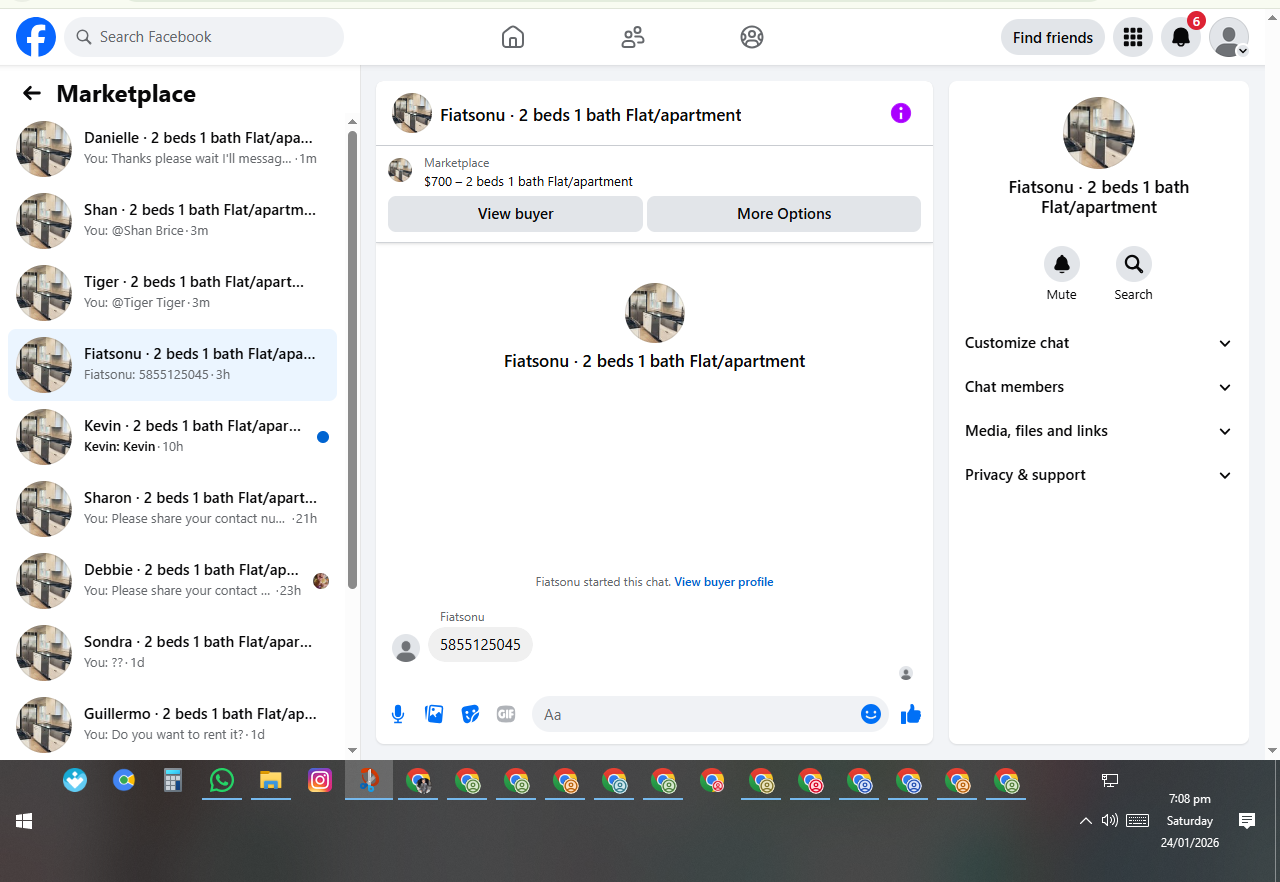This screenshot has height=882, width=1280.
Task: Open Instagram from the taskbar
Action: [x=320, y=780]
